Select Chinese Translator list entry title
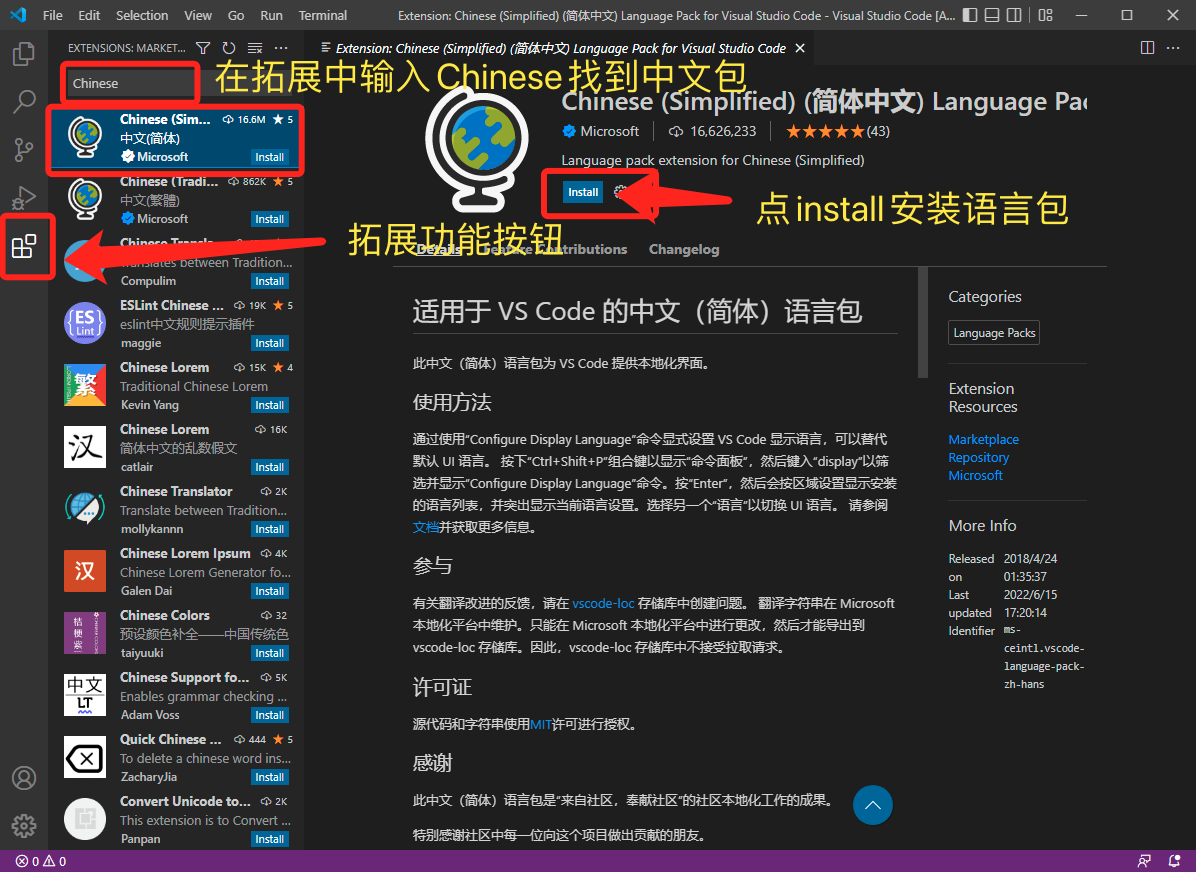Screen dimensions: 1196x872 pyautogui.click(x=176, y=491)
